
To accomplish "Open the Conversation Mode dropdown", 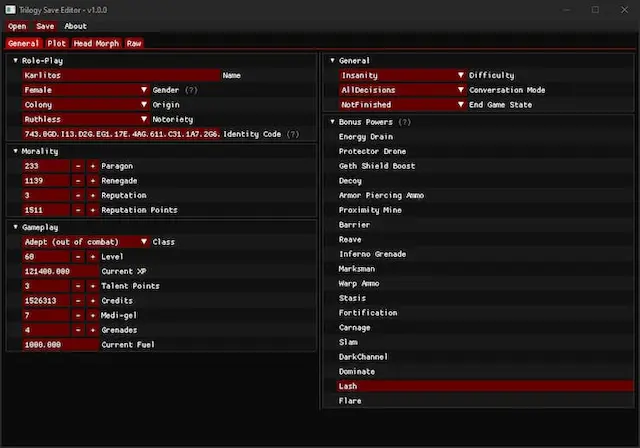I will 402,90.
